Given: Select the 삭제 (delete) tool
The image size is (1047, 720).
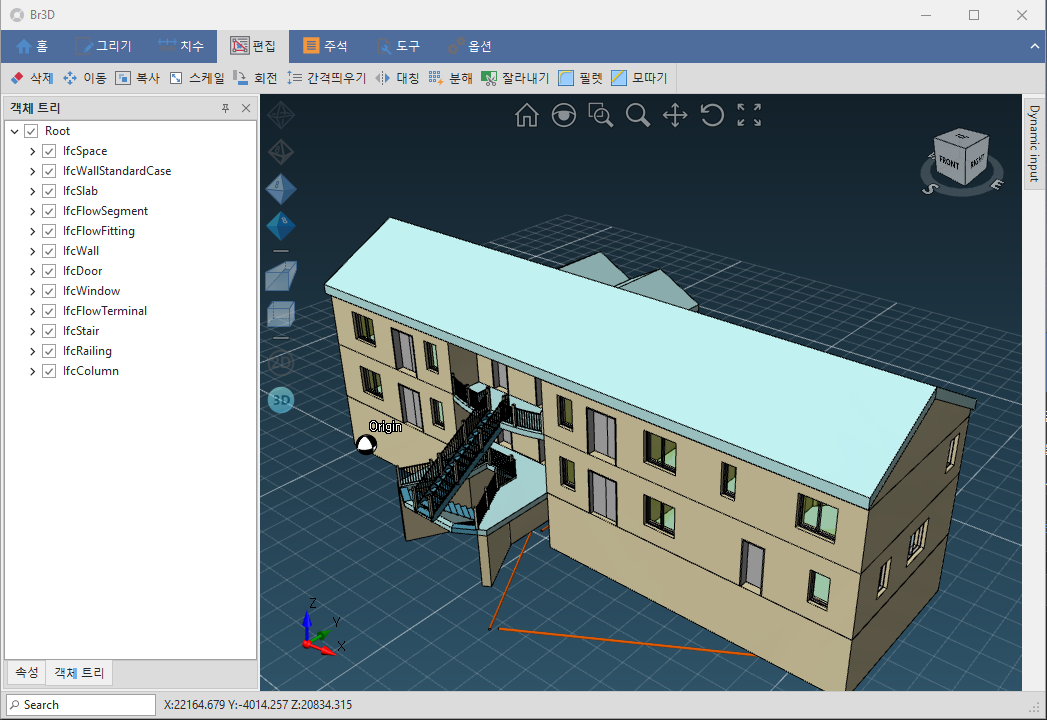Looking at the screenshot, I should click(x=32, y=78).
